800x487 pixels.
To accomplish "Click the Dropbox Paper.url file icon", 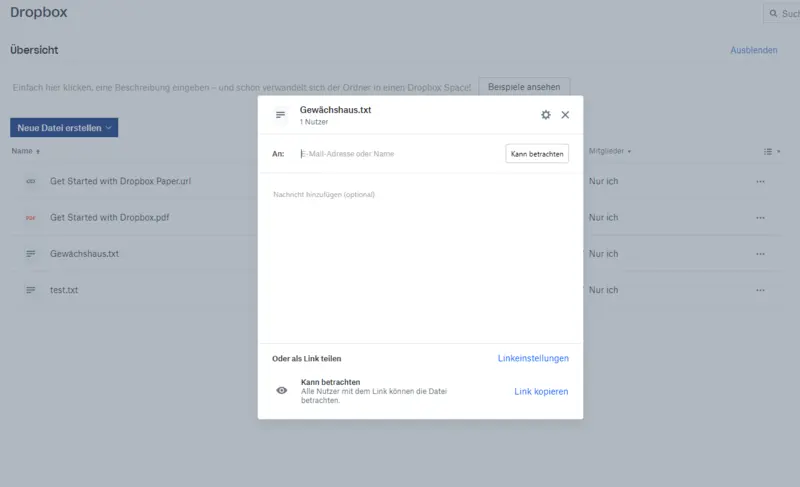I will 30,181.
